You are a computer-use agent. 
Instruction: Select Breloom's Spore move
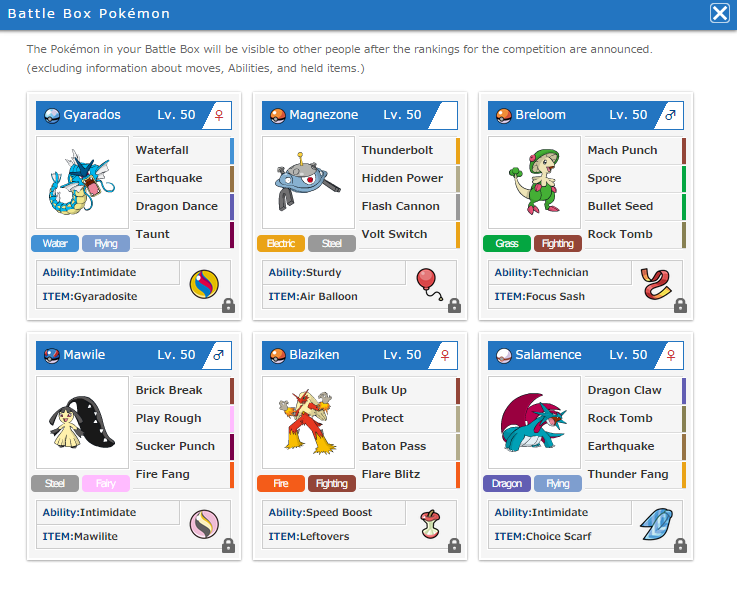point(635,178)
